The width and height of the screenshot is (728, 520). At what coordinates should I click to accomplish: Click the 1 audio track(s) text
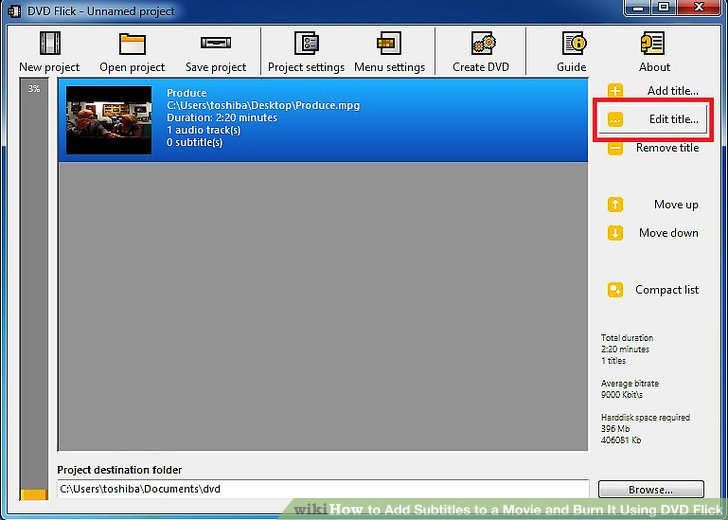pos(204,130)
